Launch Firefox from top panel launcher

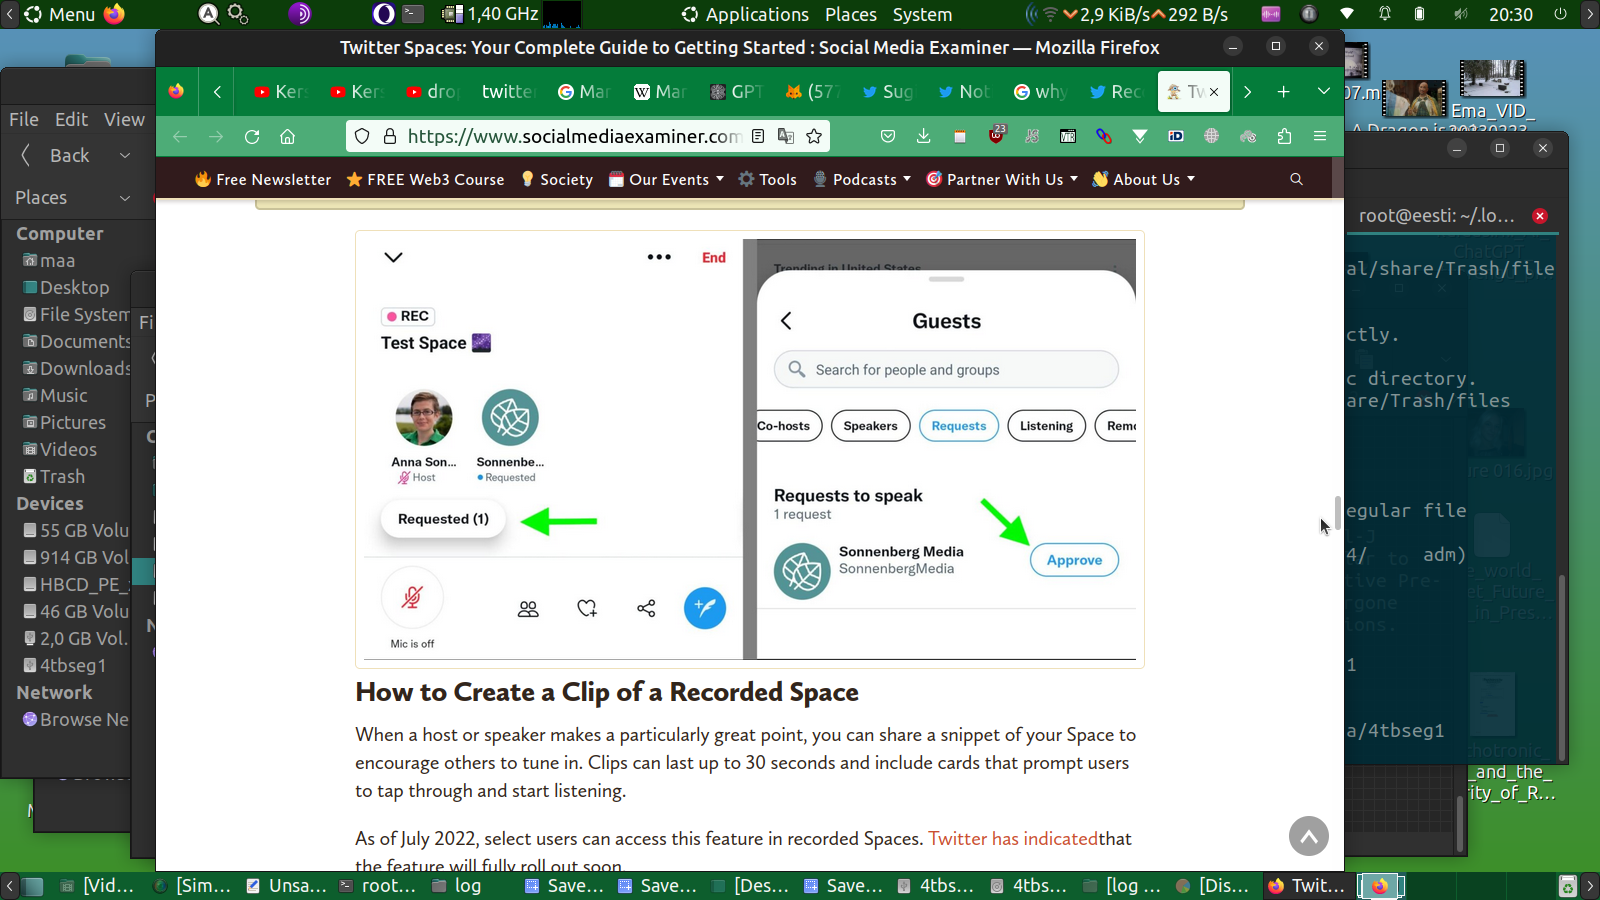tap(115, 14)
